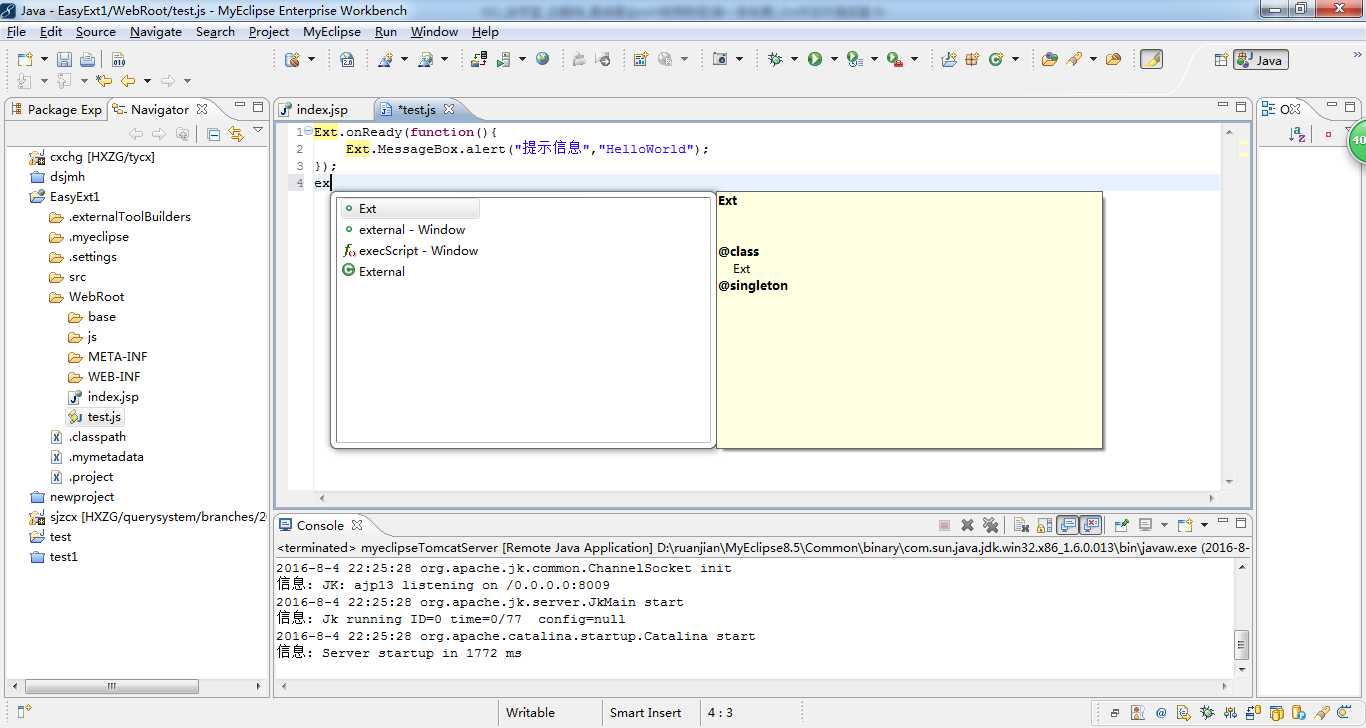Screen dimensions: 1366x728
Task: Choose 'external - Window' completion proposal
Action: (412, 230)
